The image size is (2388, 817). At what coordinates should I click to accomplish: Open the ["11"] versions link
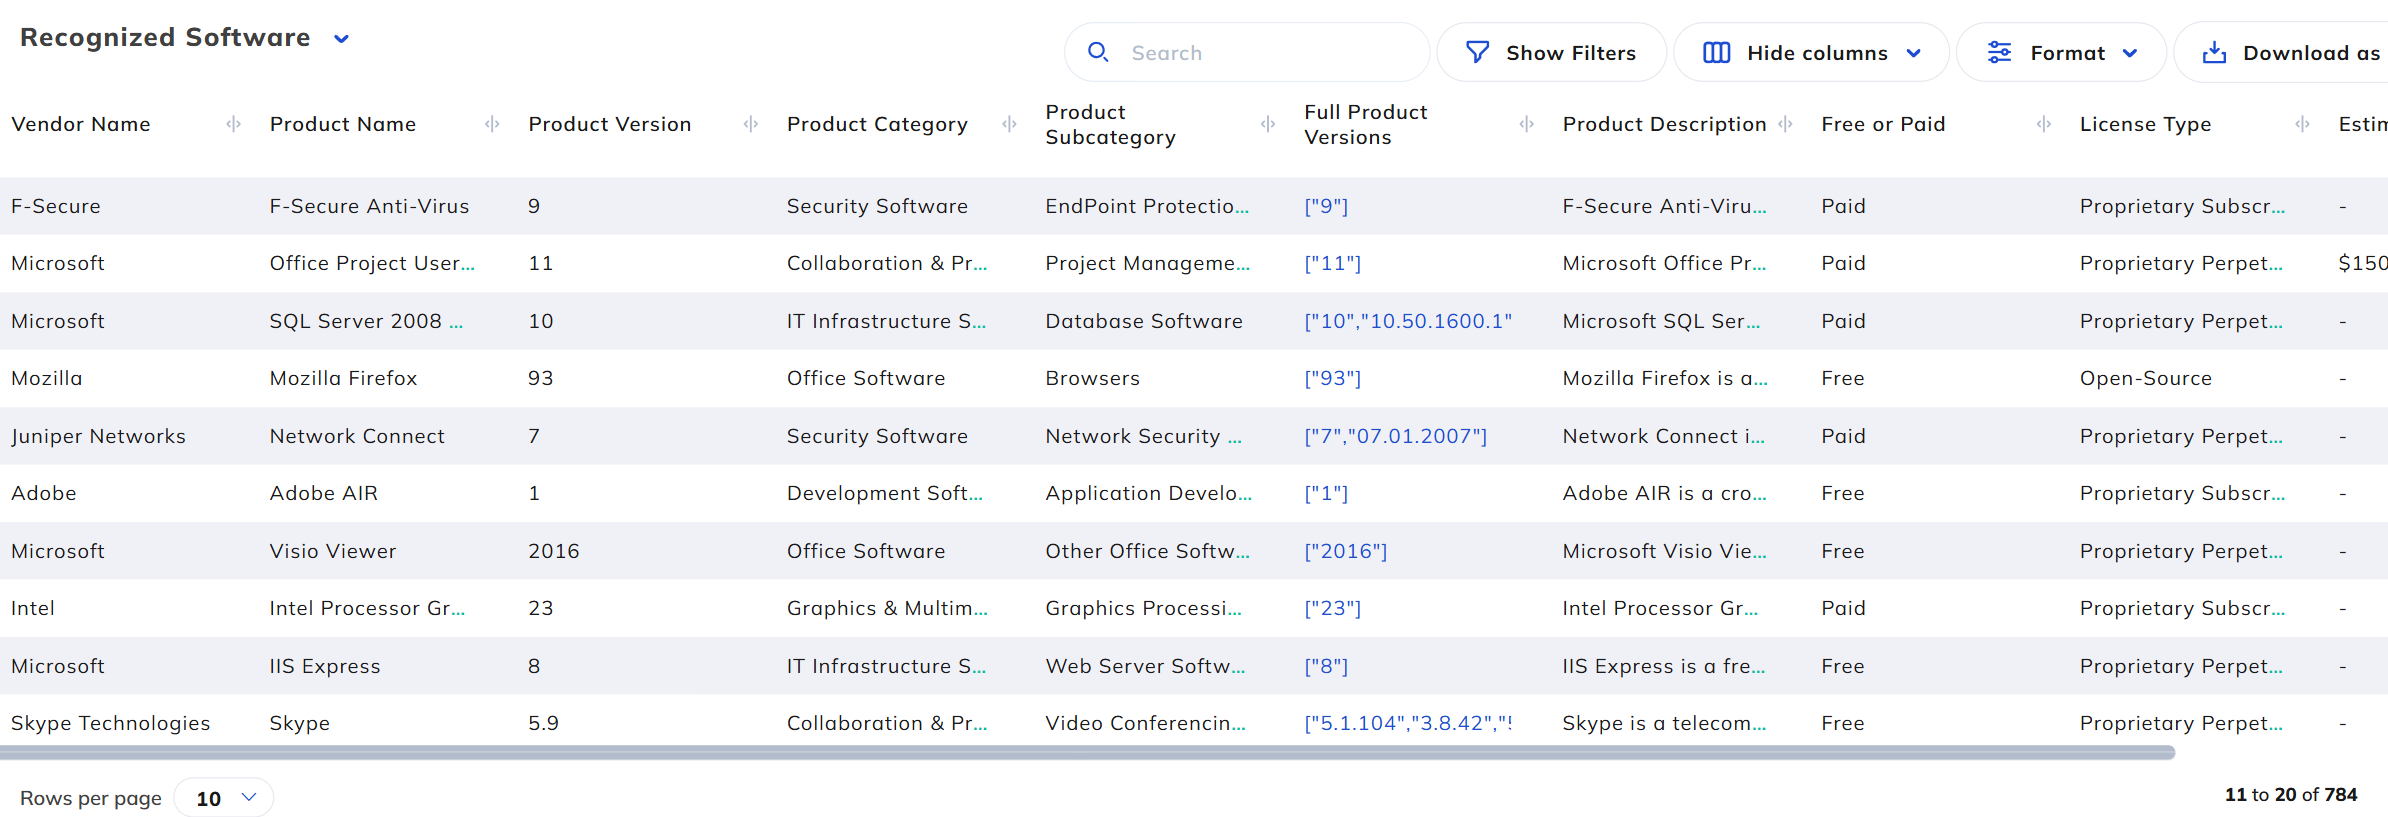1332,263
